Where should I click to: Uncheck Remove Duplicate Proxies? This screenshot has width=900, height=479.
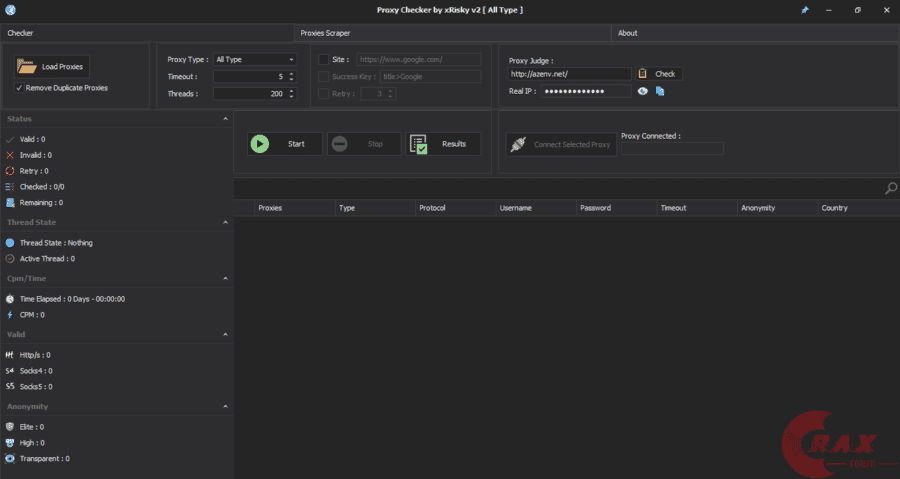tap(20, 88)
